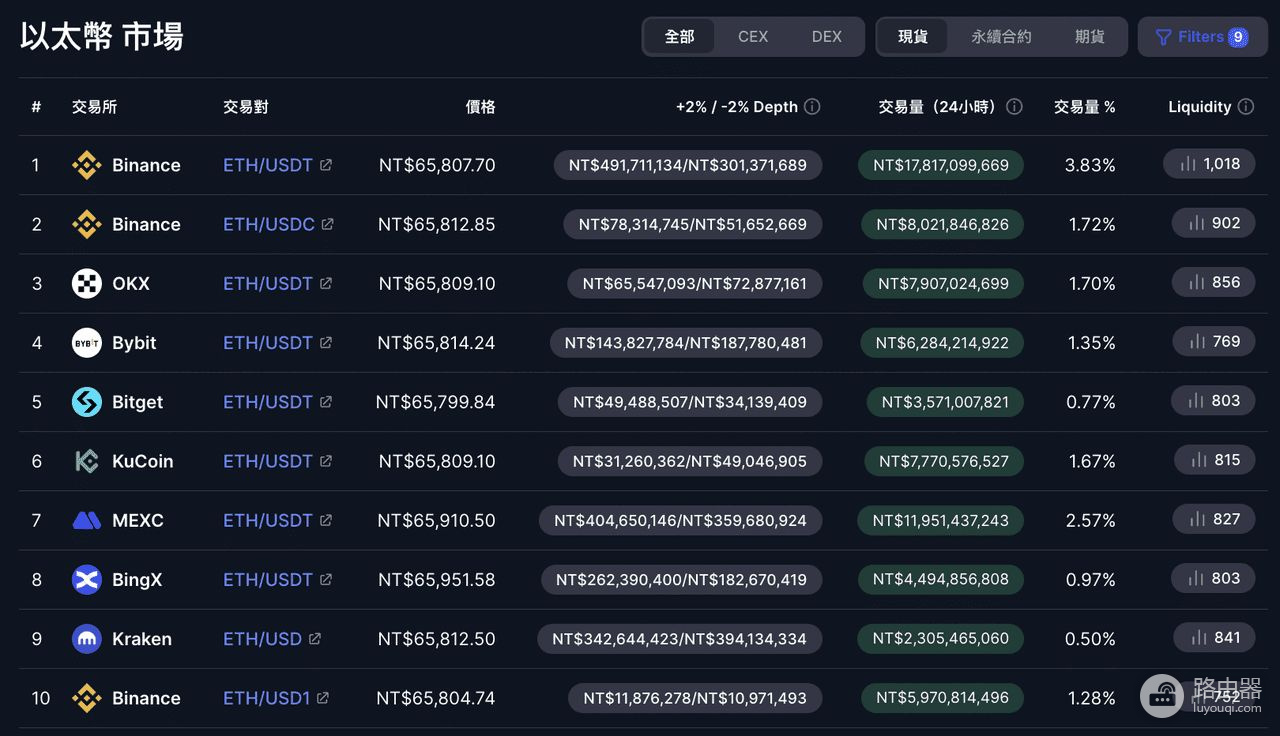The image size is (1280, 736).
Task: Open external link icon beside MEXC ETH/USDT
Action: pyautogui.click(x=326, y=520)
